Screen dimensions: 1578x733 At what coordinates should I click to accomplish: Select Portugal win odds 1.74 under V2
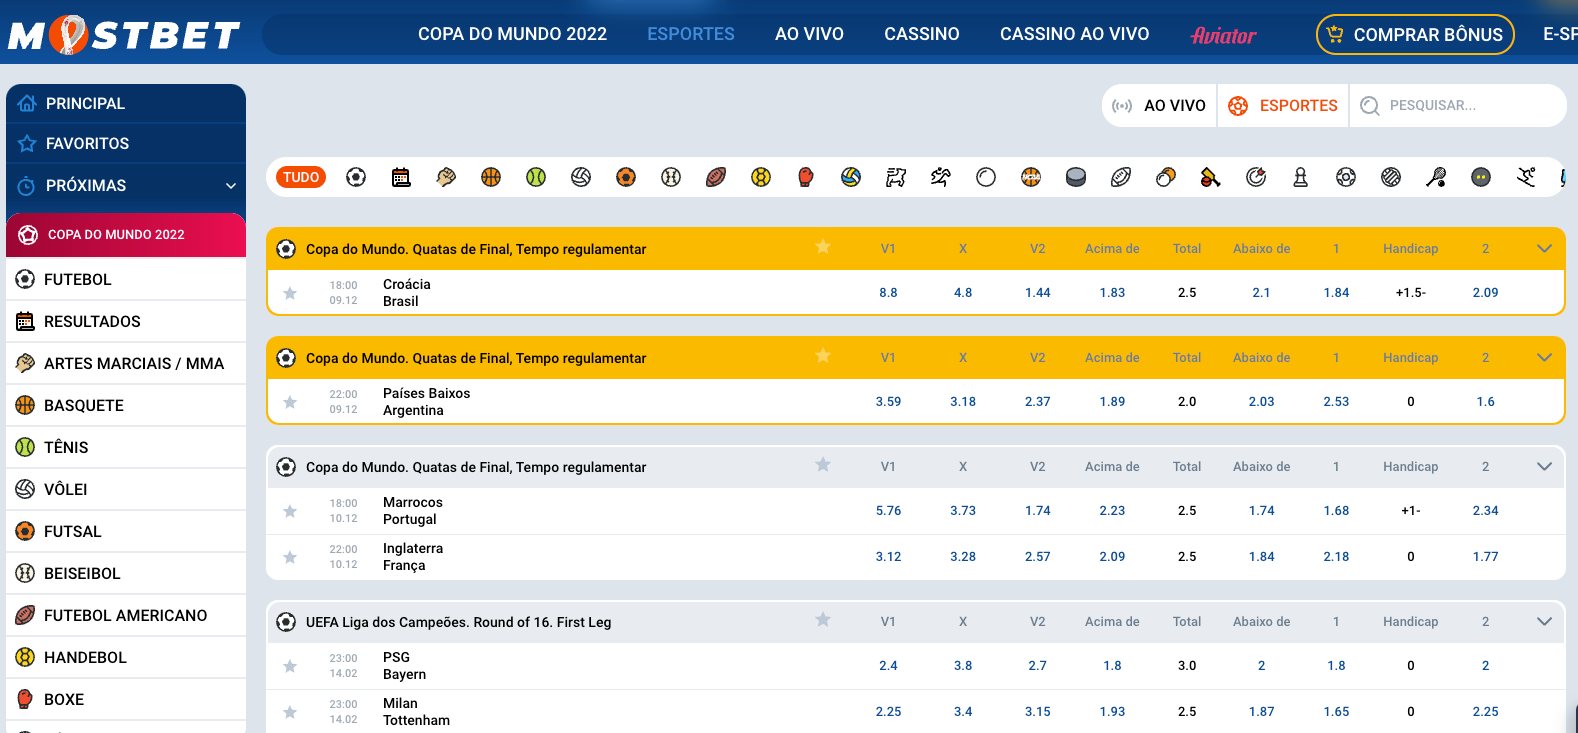coord(1038,511)
